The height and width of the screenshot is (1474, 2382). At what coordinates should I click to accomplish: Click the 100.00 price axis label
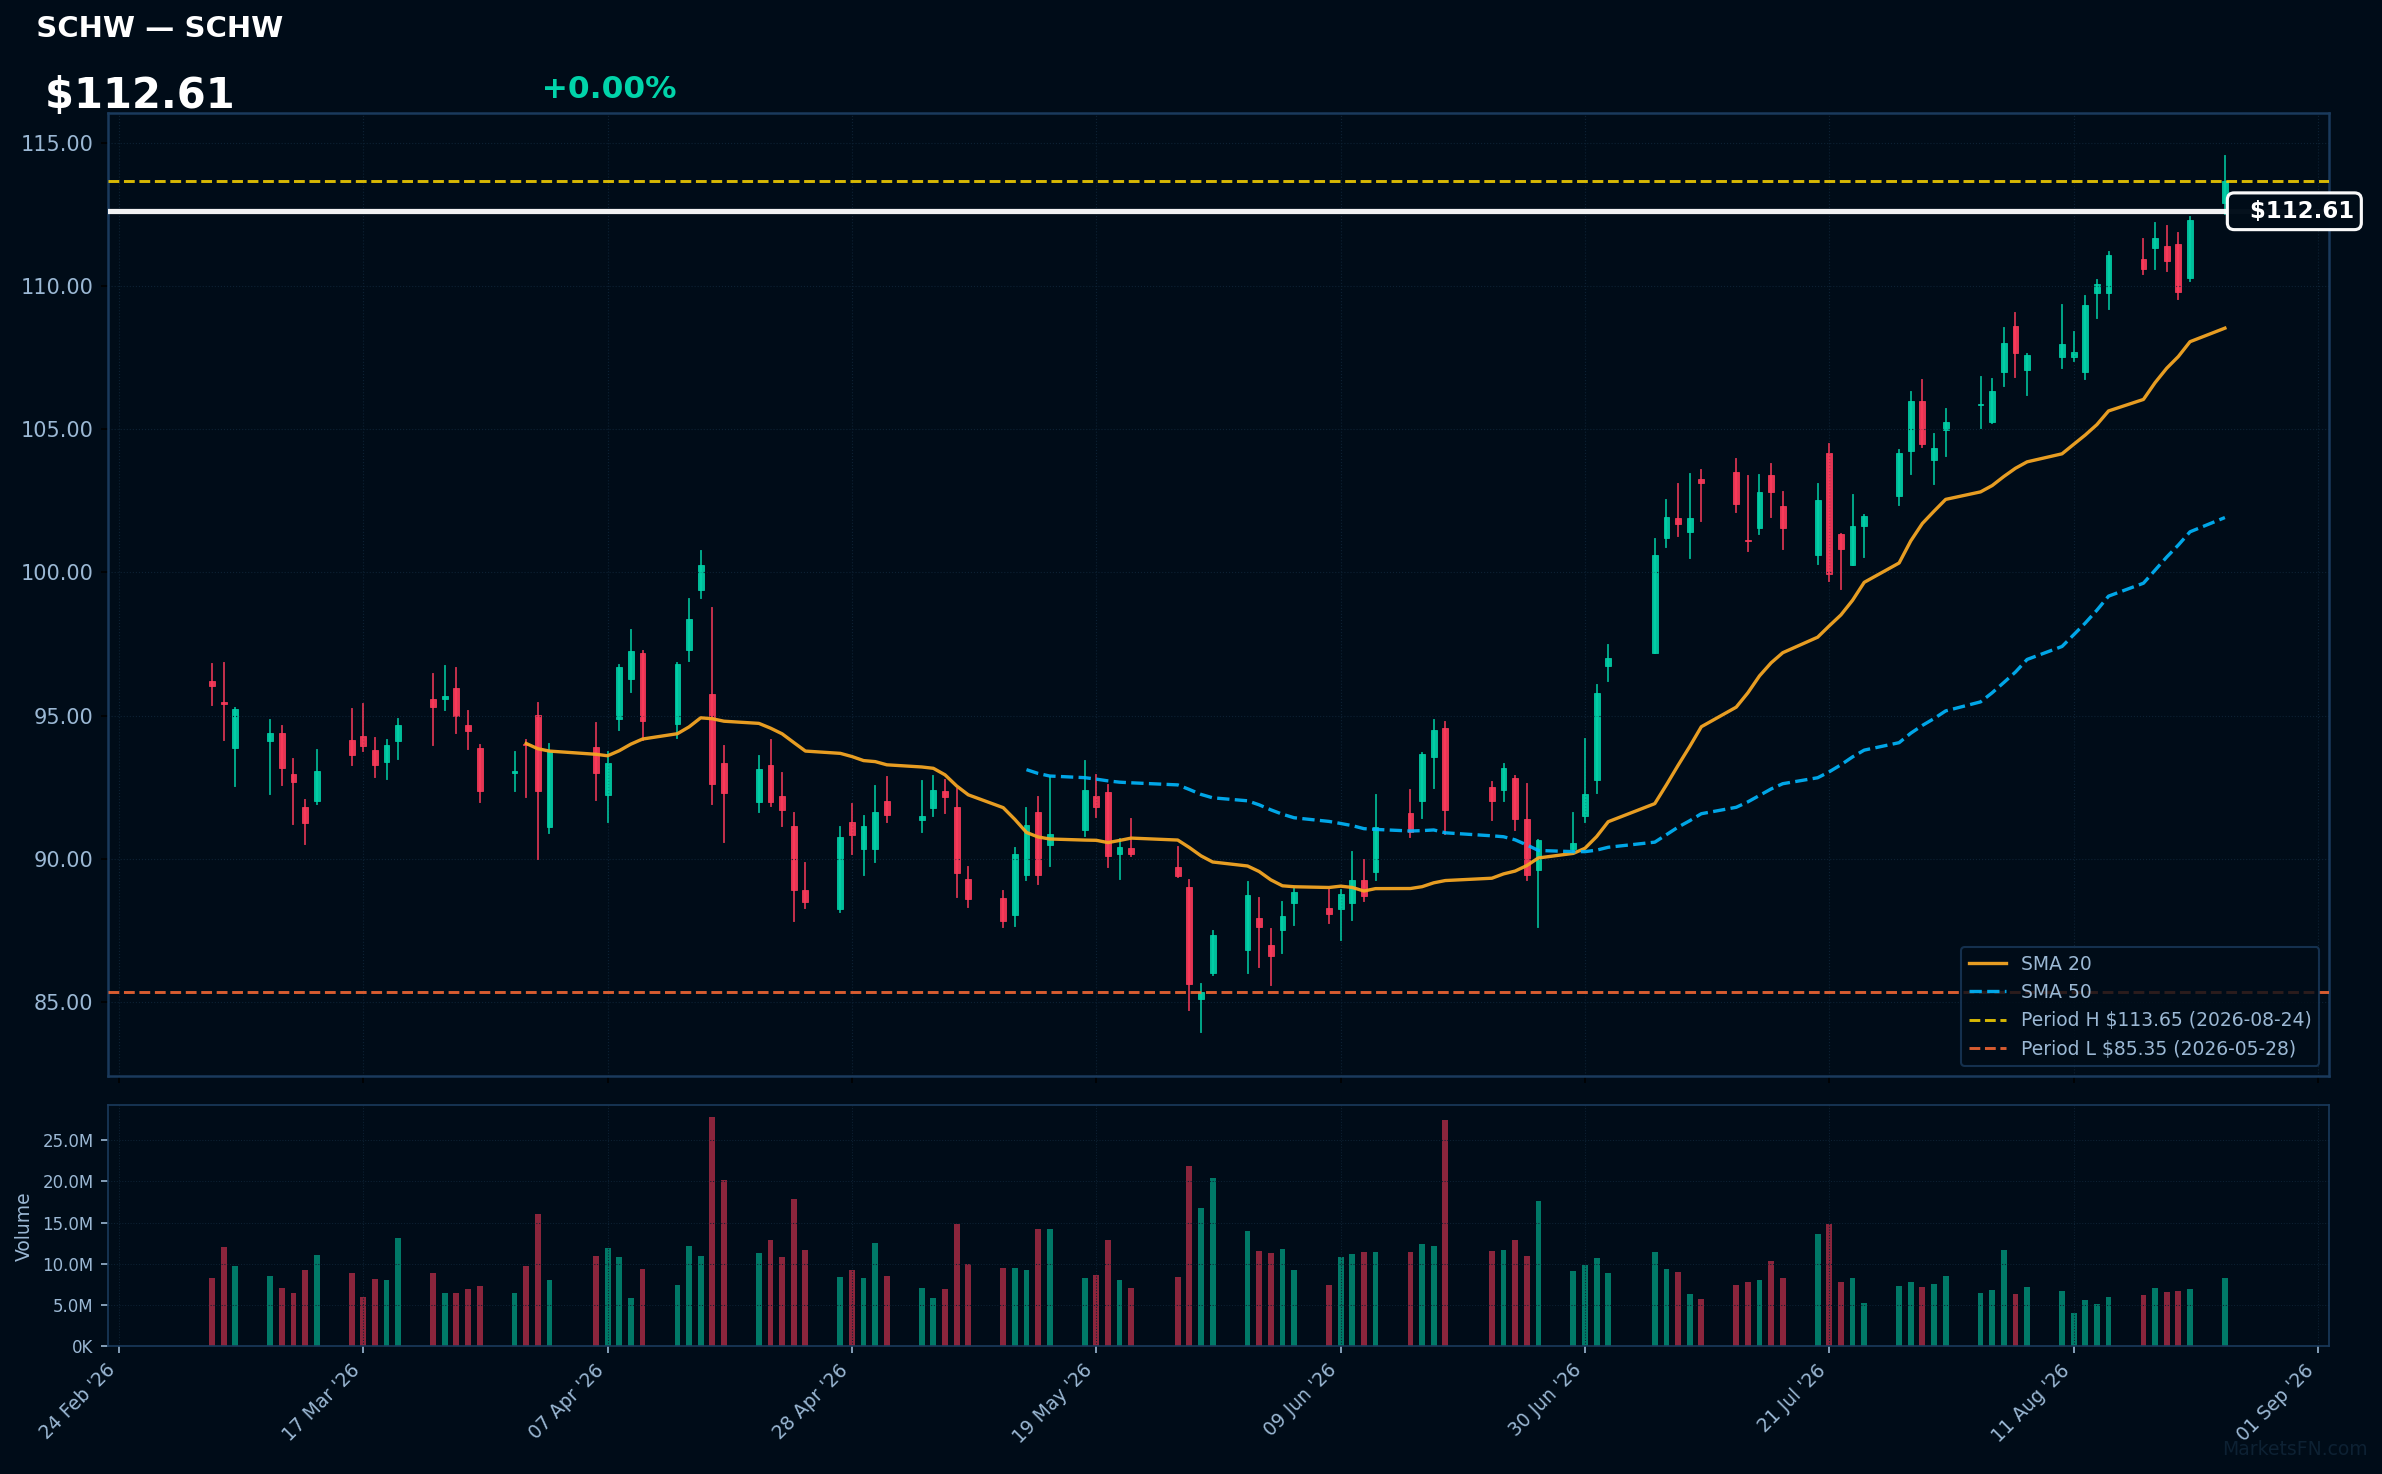pos(57,572)
